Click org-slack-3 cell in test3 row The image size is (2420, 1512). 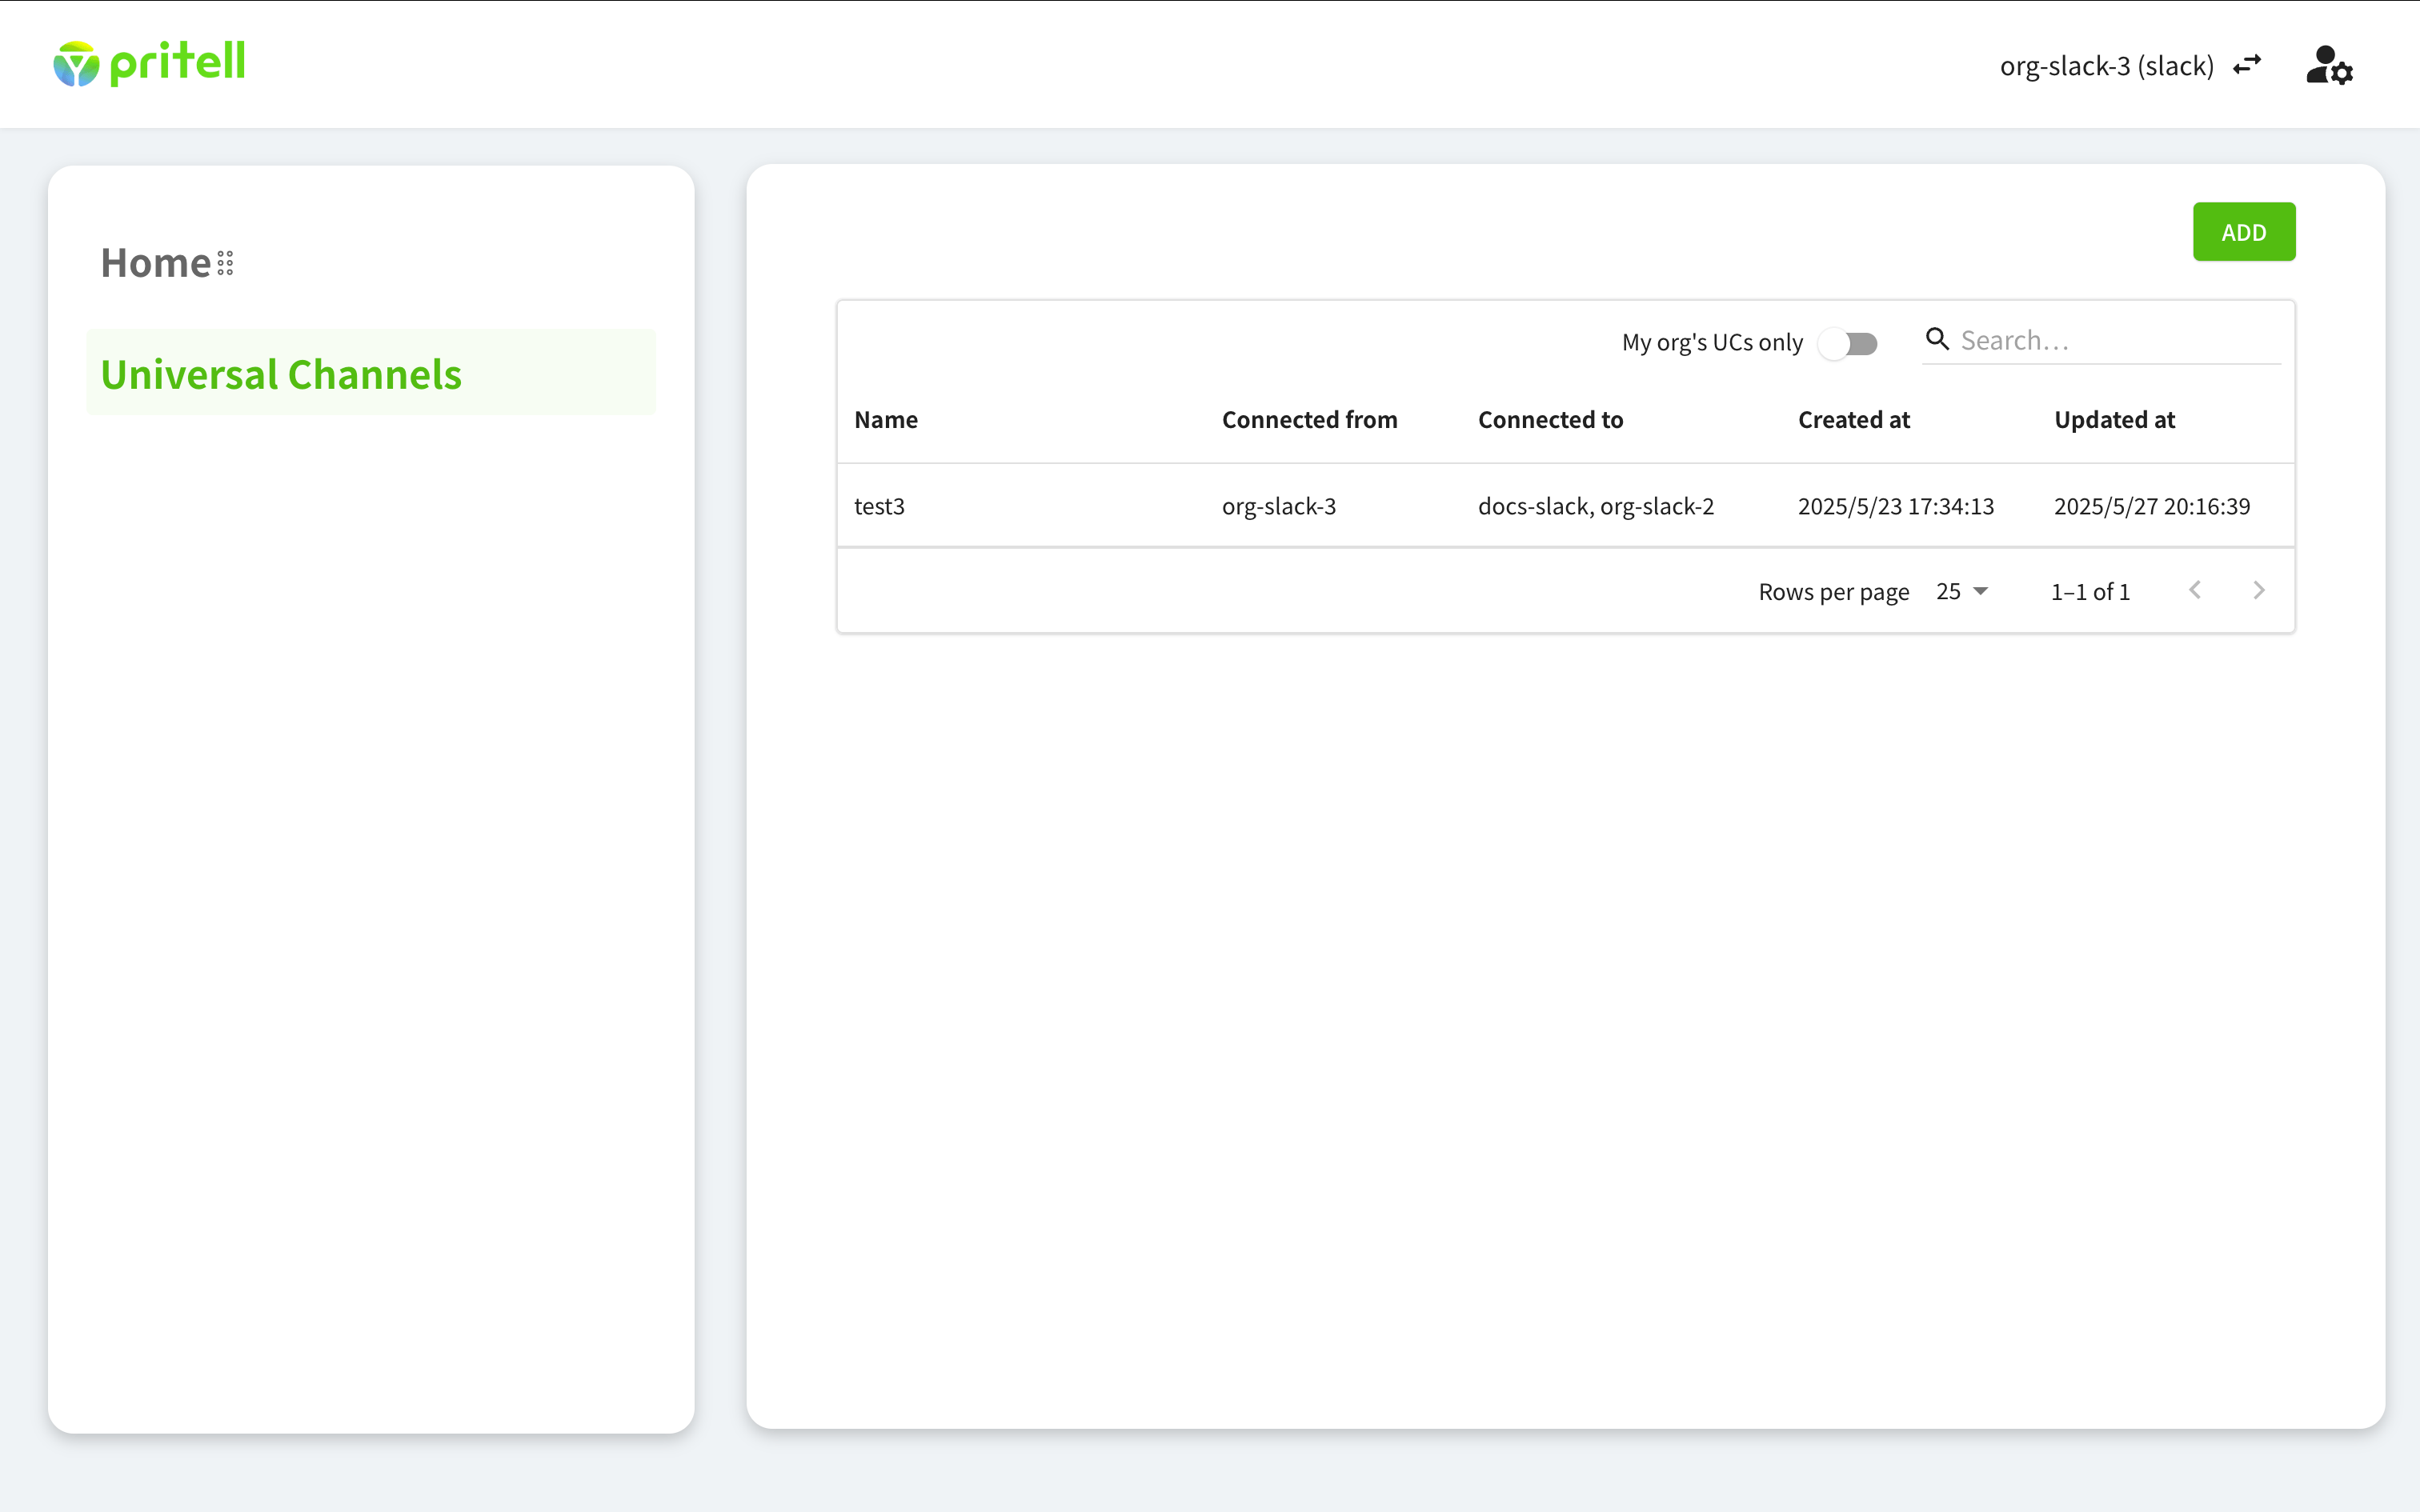point(1279,506)
